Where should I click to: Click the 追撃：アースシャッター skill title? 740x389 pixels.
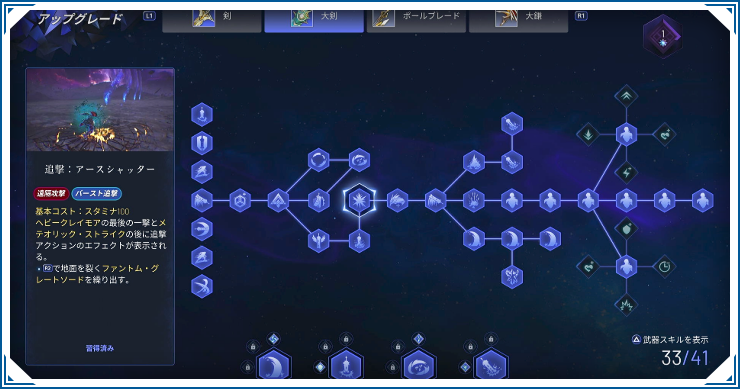coord(100,169)
